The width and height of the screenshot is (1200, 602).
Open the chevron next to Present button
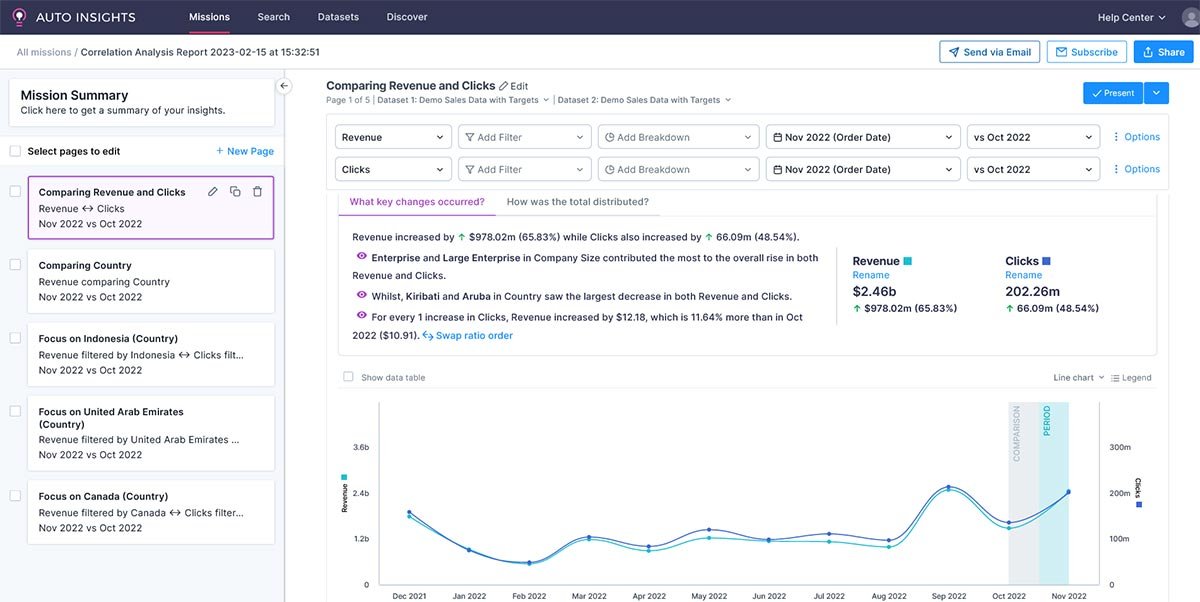pos(1157,92)
